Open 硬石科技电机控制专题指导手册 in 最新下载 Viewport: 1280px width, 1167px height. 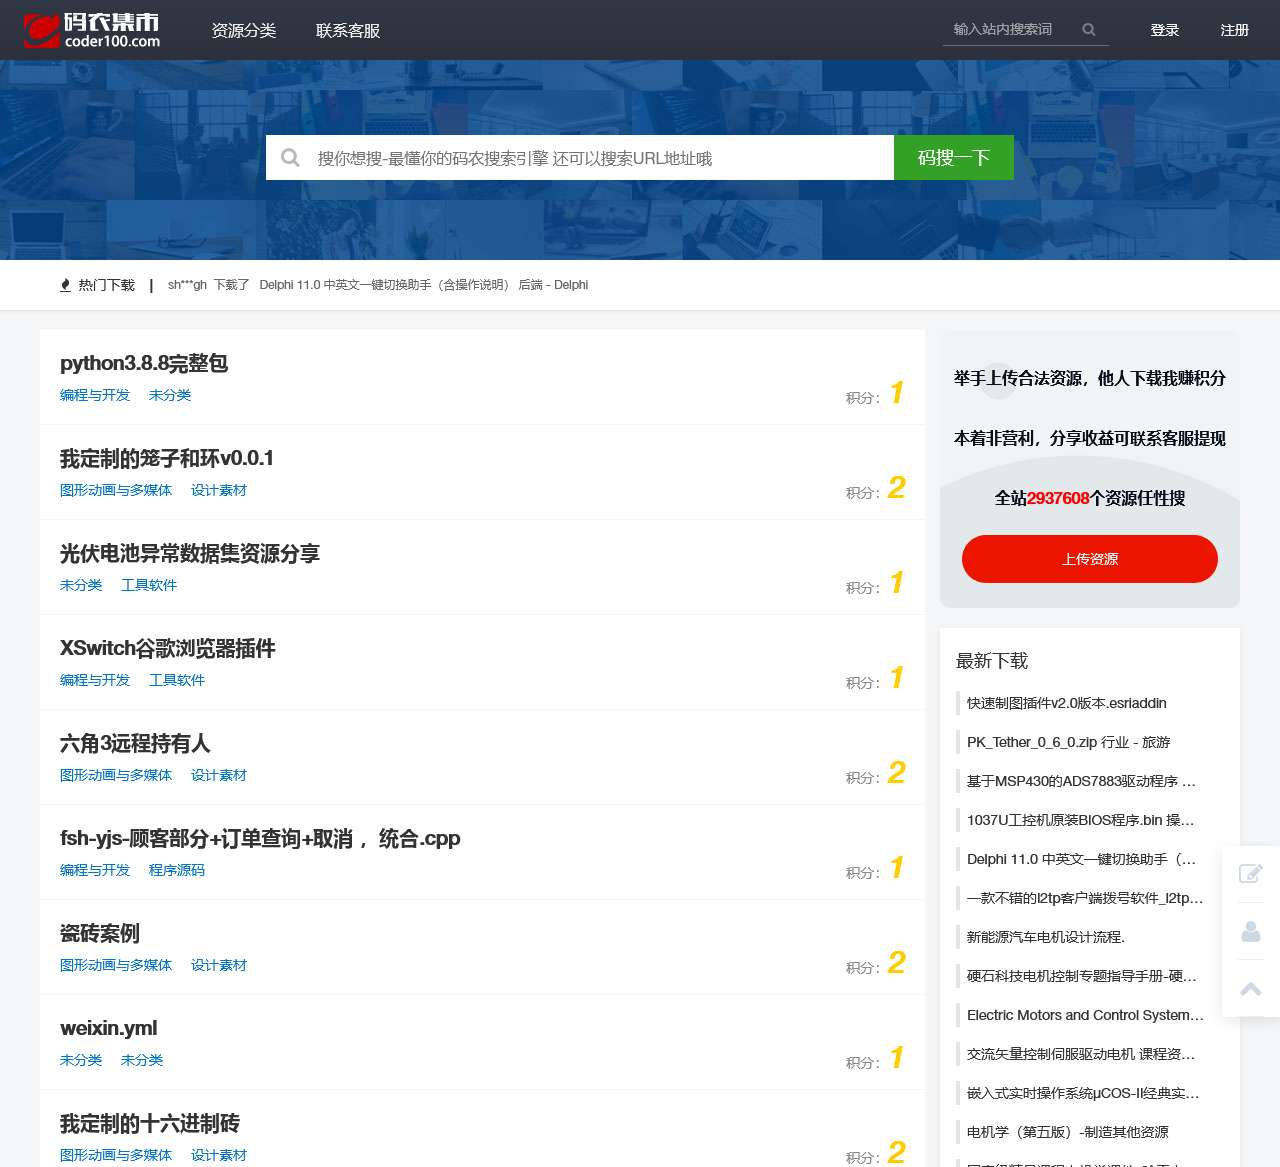pos(1082,976)
